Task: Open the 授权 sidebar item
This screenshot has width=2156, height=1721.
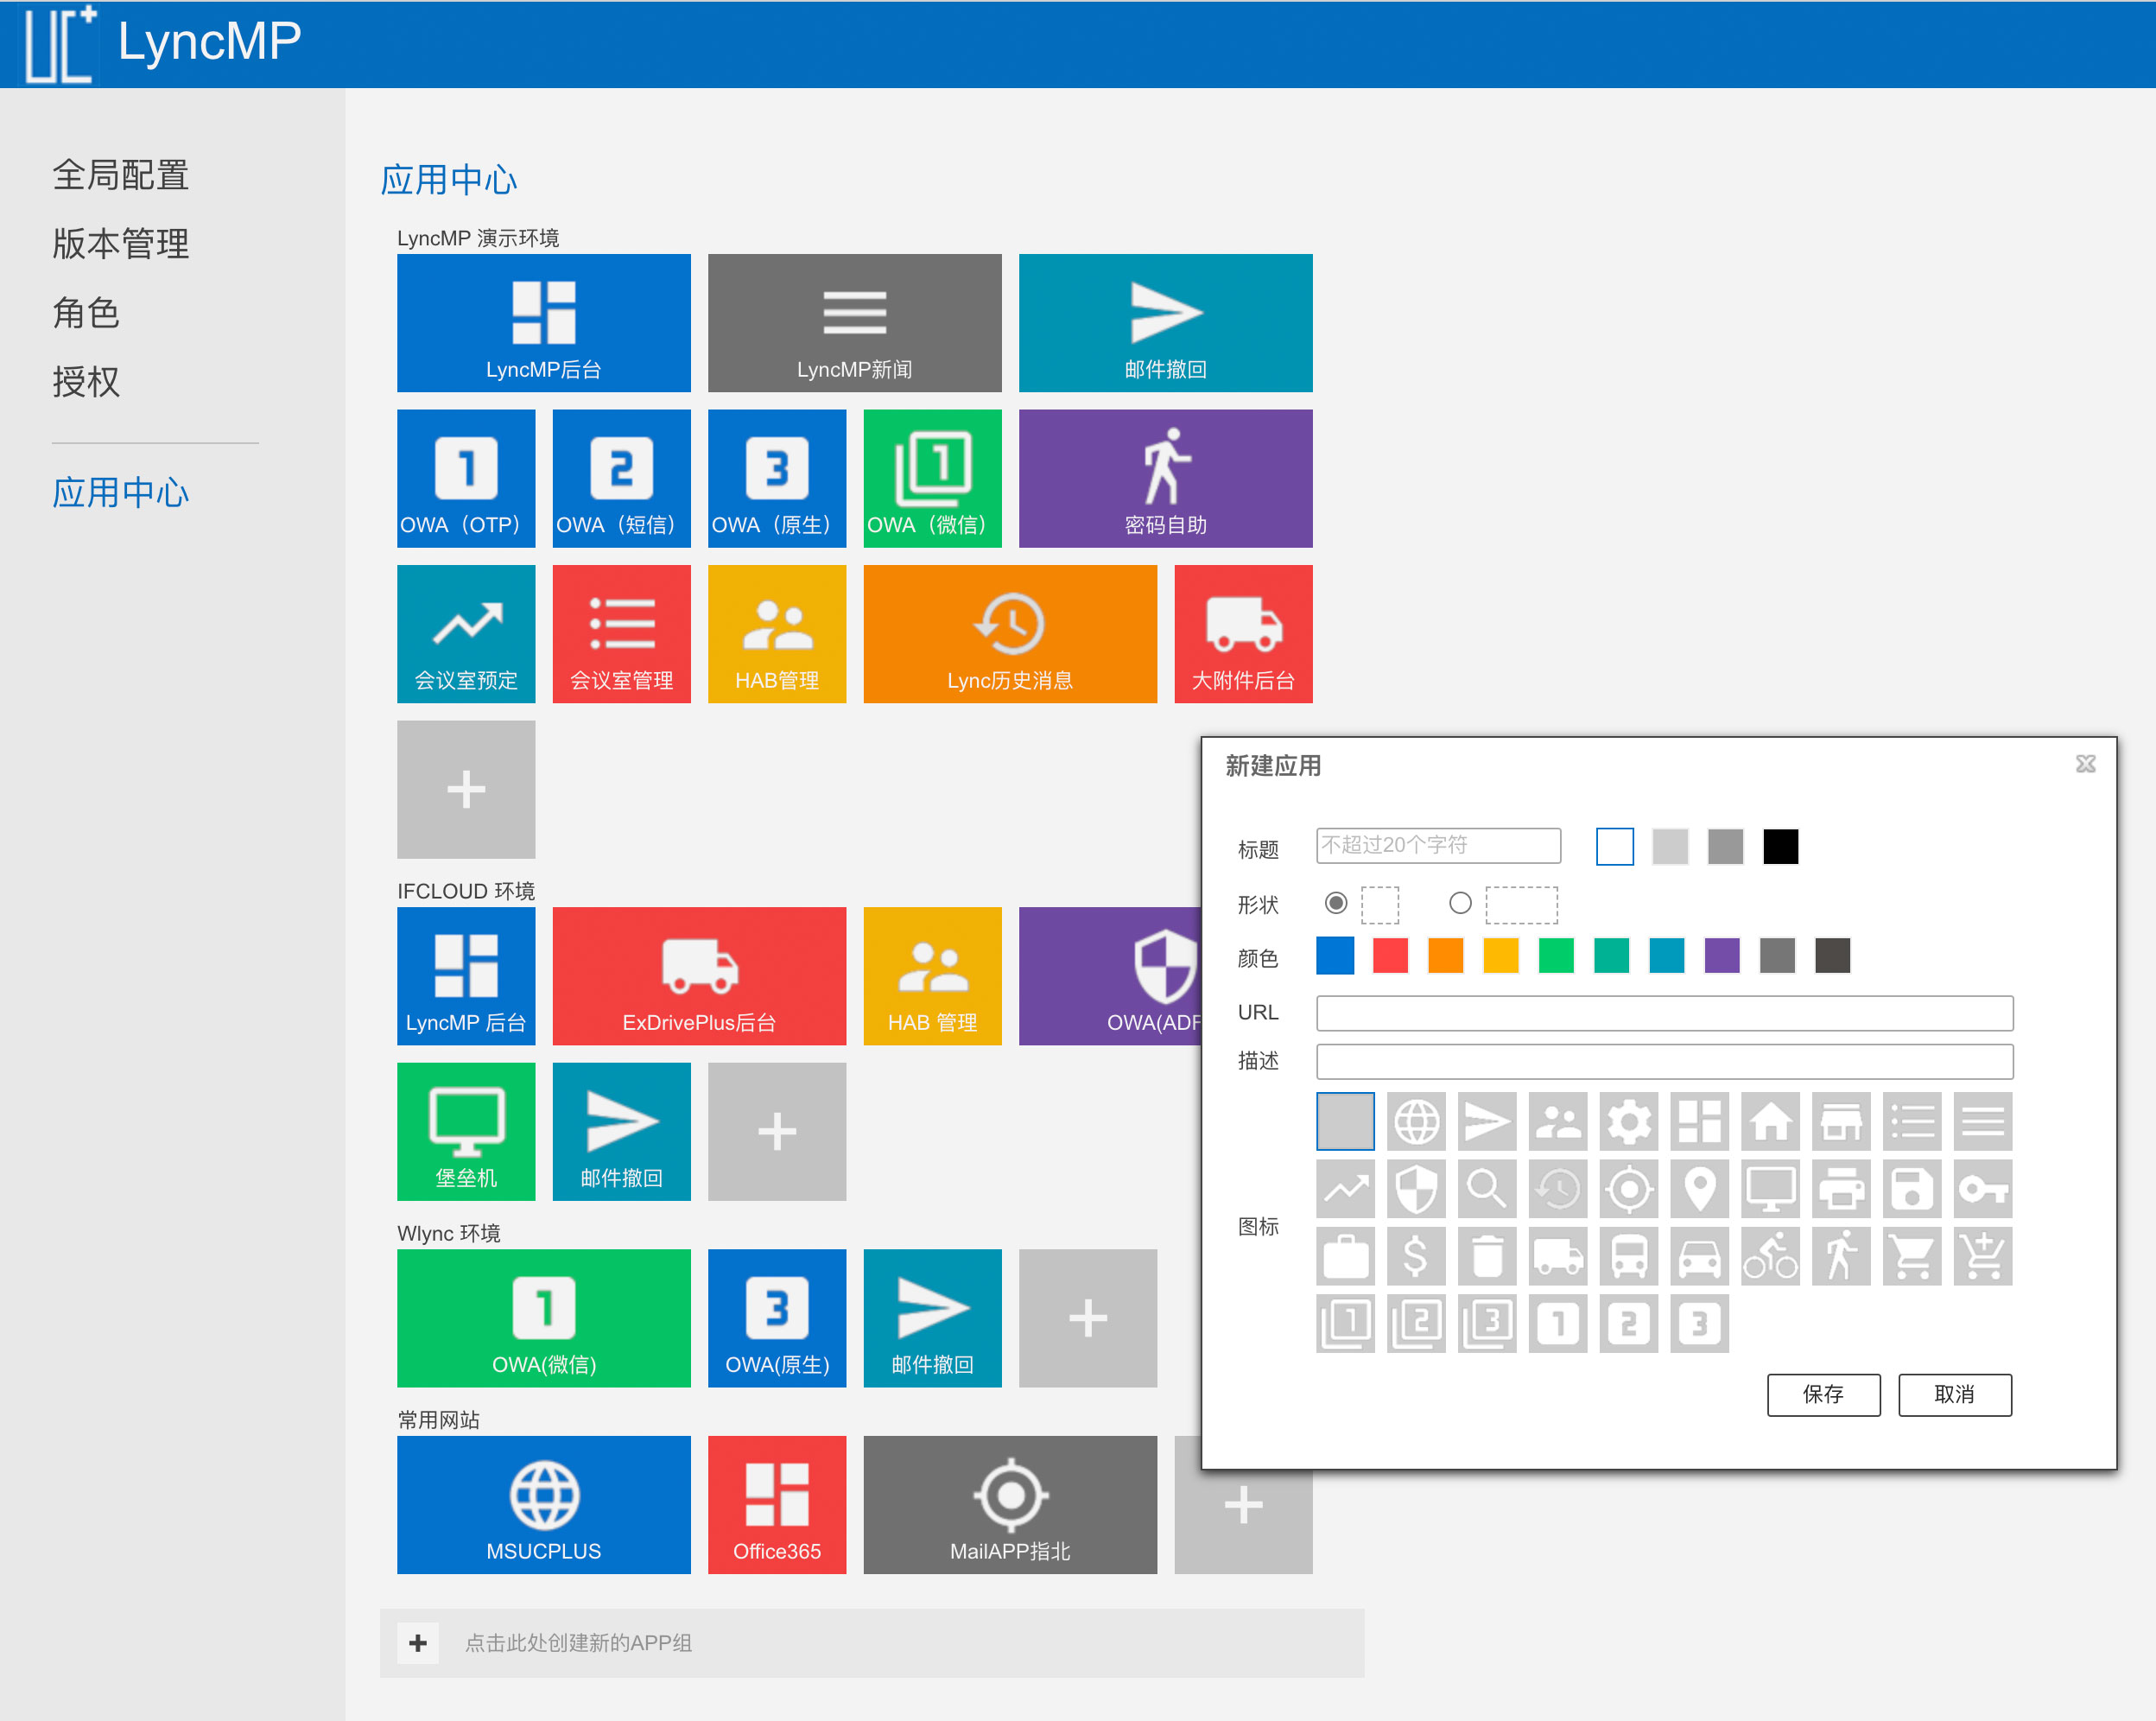Action: [x=86, y=381]
